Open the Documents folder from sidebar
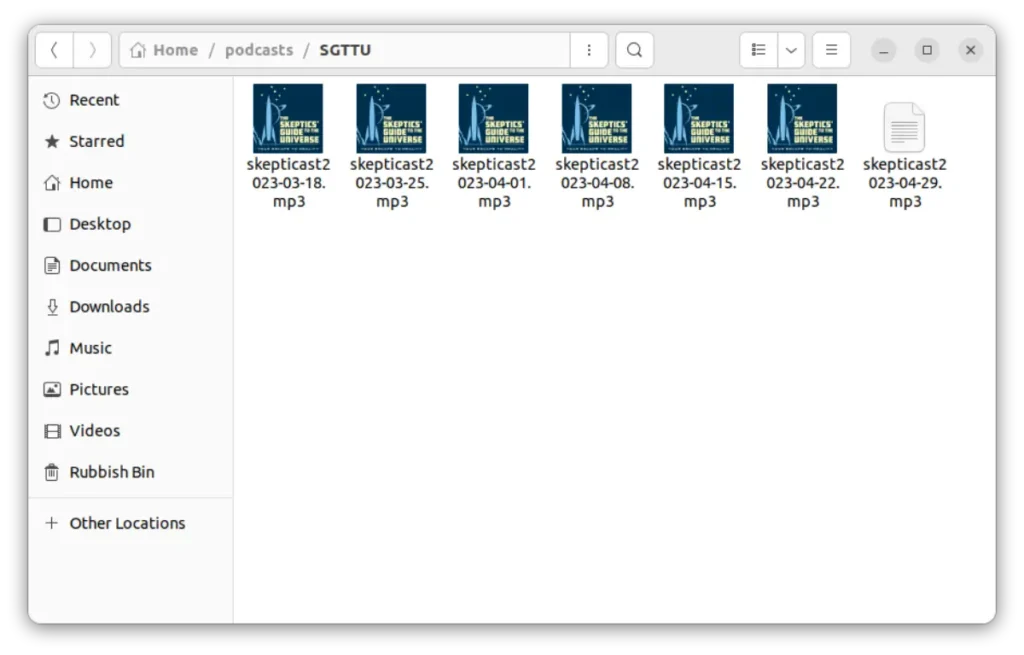 (x=110, y=265)
